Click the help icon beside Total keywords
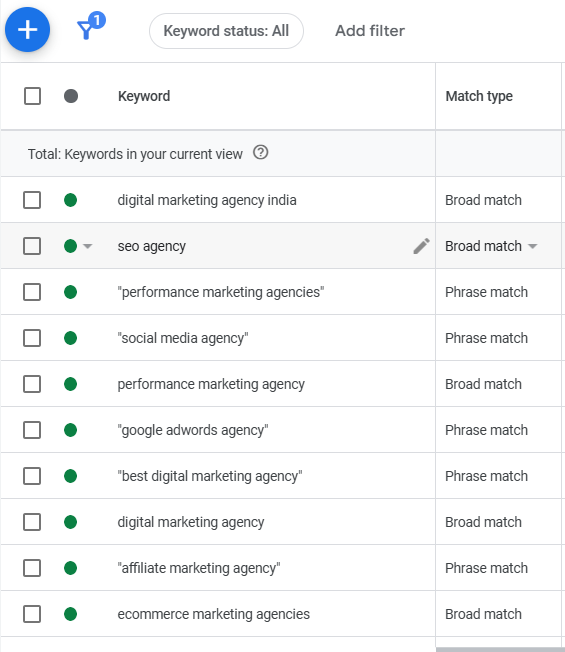The height and width of the screenshot is (652, 565). click(261, 153)
